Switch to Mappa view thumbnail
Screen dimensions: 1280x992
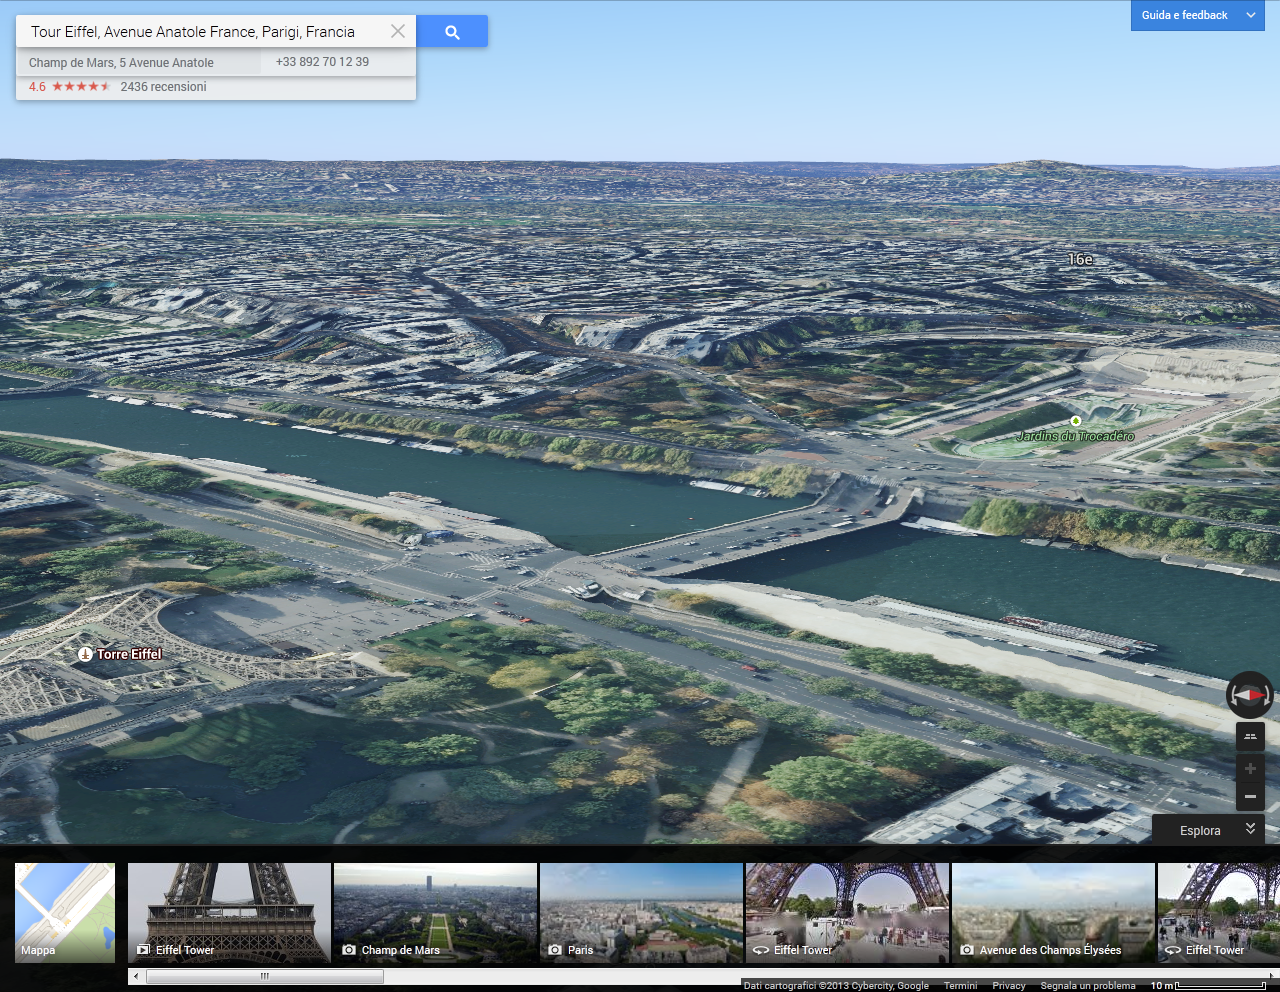65,912
